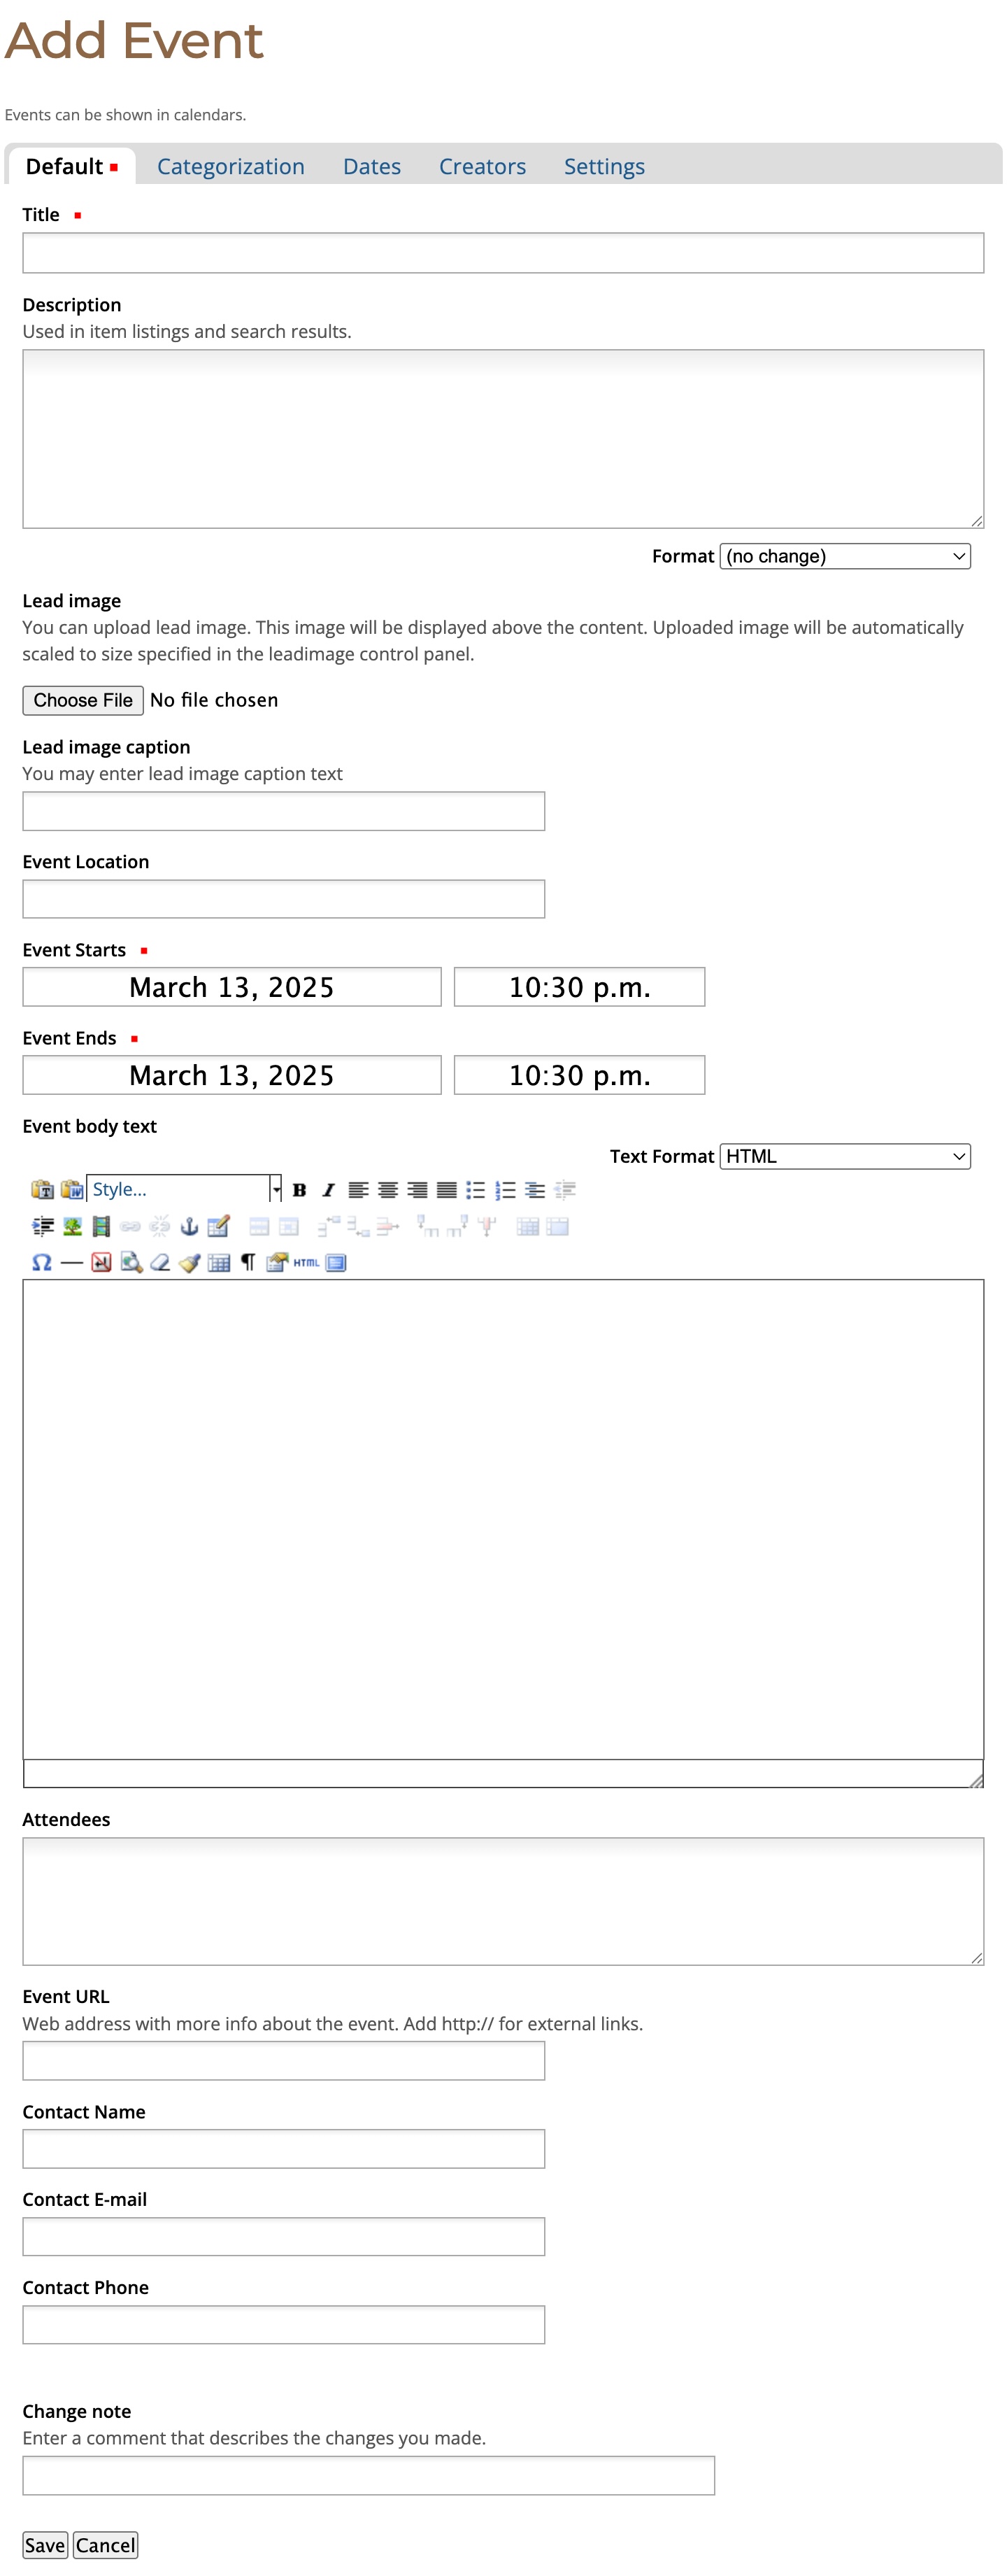Switch to the Categorization tab
Screen dimensions: 1007x2576
click(x=230, y=166)
